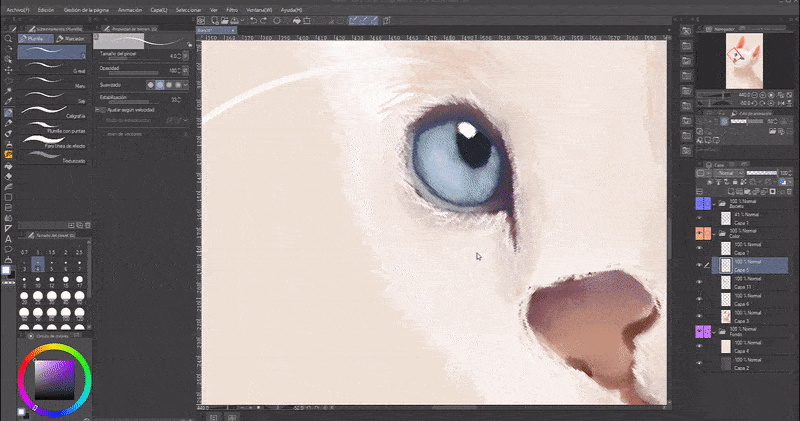Viewport: 800px width, 421px height.
Task: Select the Caligrafía pen sub tool
Action: click(x=52, y=112)
